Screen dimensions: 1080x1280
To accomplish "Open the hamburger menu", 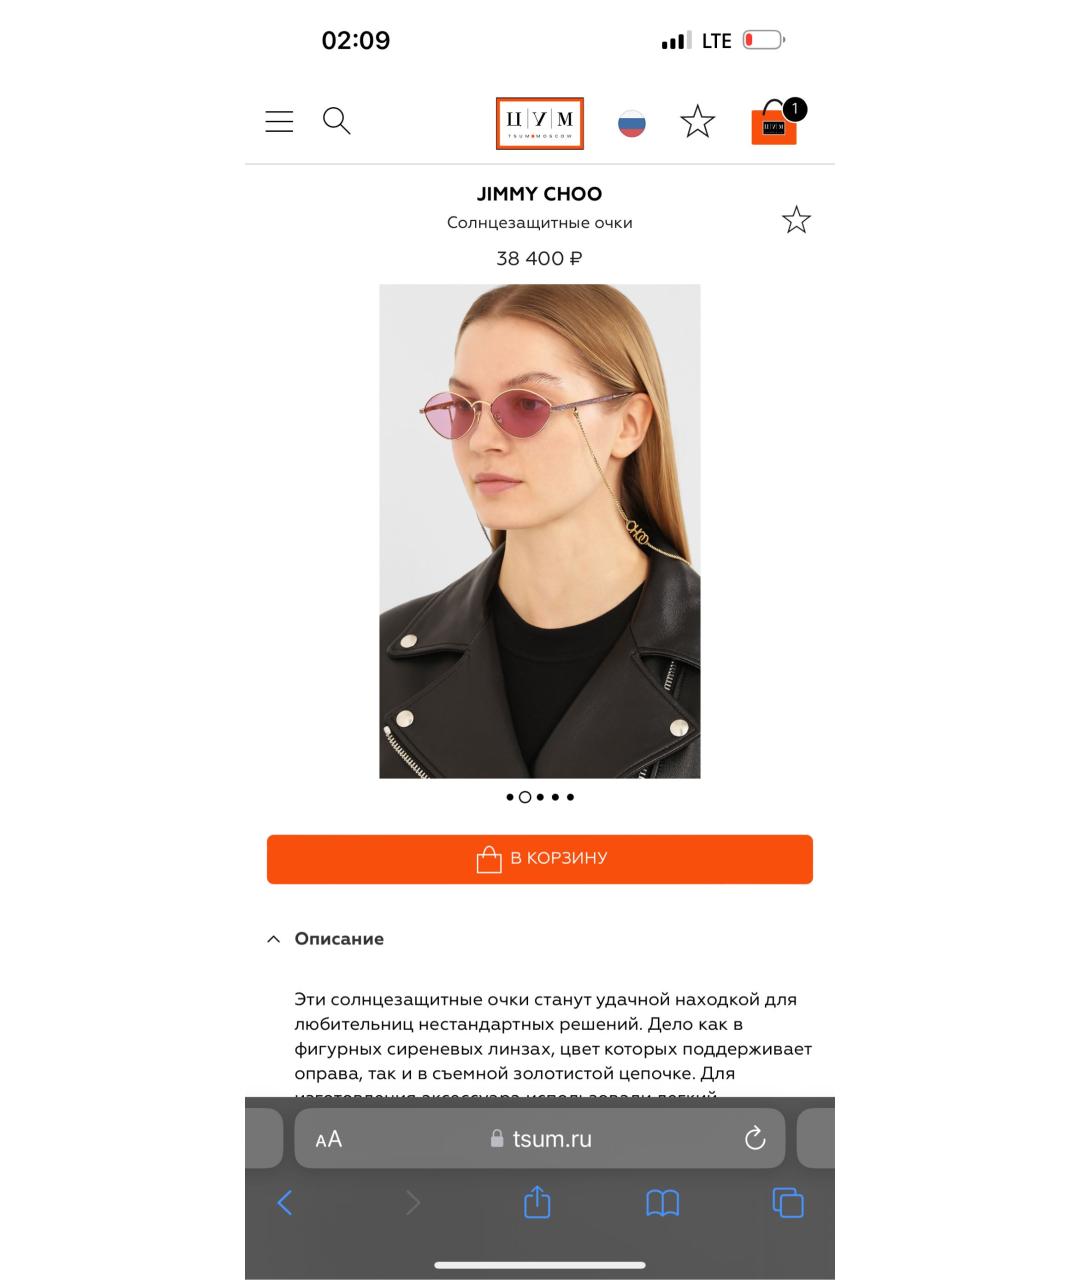I will point(279,122).
